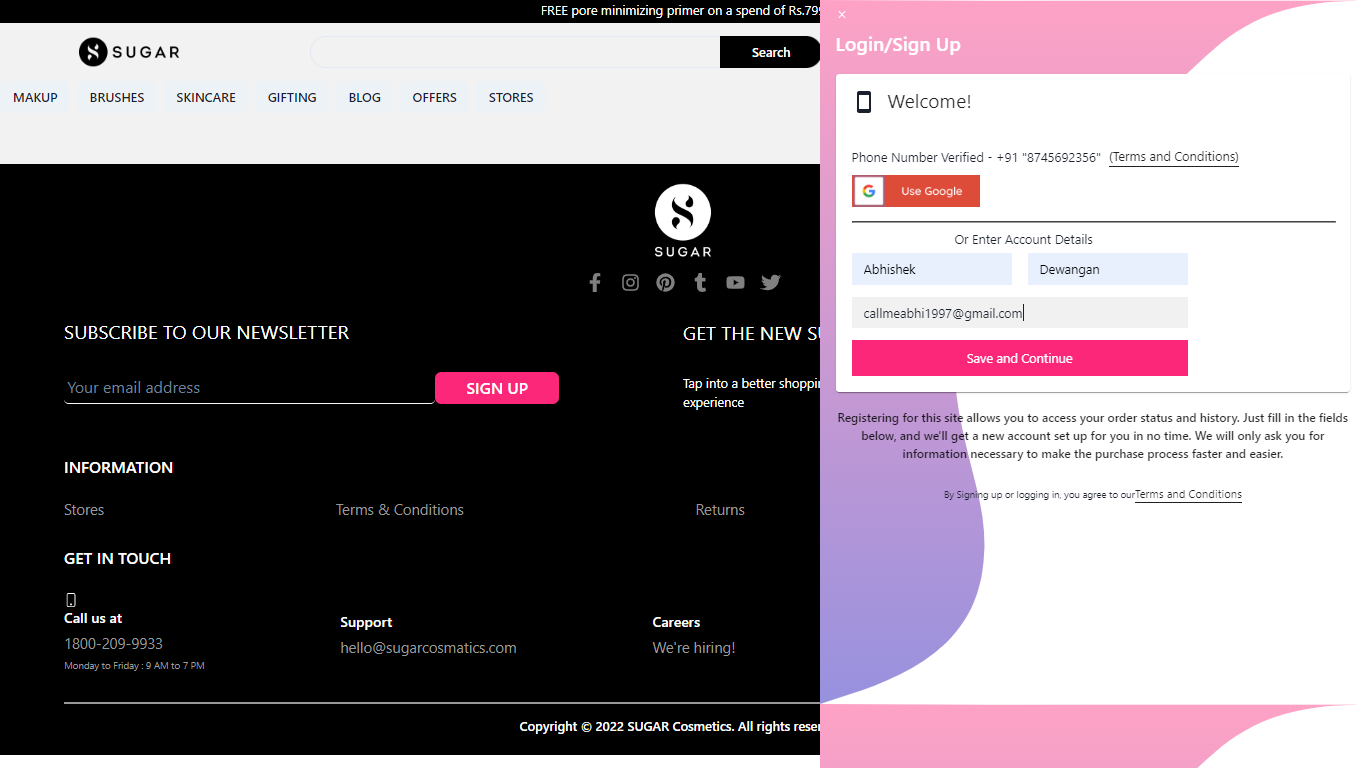Viewport: 1366px width, 768px height.
Task: Click the copyright 2022 SUGAR Cosmetics text
Action: pyautogui.click(x=670, y=727)
